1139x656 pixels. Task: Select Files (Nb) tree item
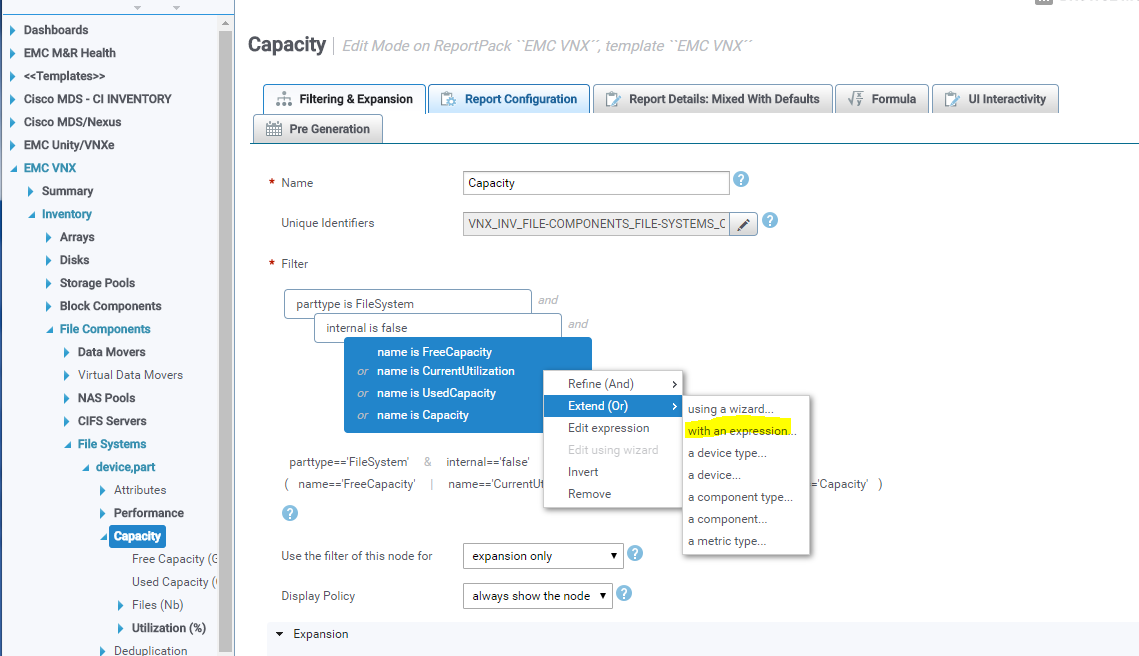[x=157, y=605]
